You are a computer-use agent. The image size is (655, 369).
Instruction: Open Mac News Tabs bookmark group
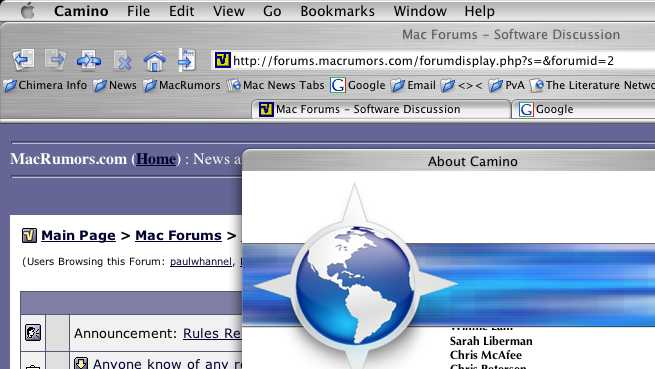coord(276,85)
